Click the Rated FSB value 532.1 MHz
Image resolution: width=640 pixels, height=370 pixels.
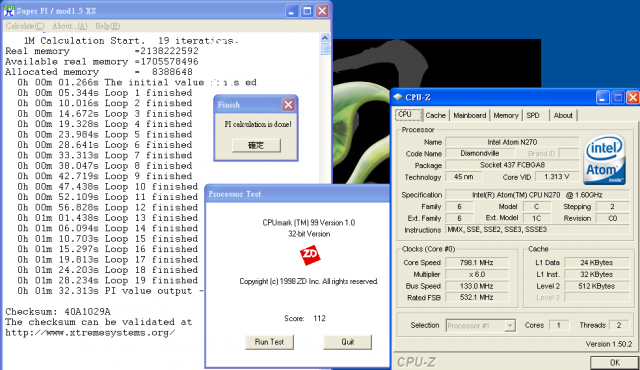[x=477, y=297]
